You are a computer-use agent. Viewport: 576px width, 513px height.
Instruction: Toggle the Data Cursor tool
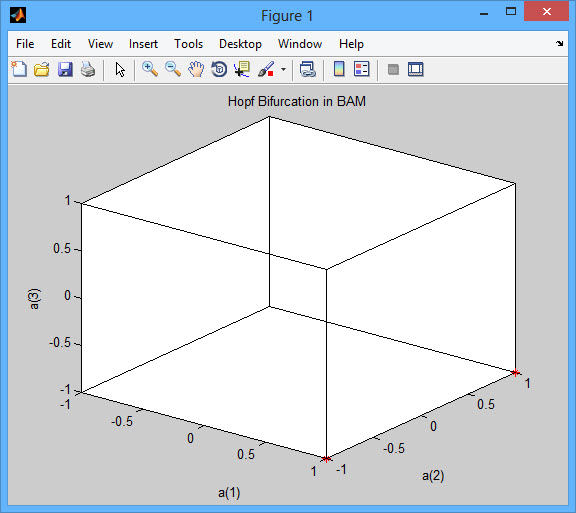point(242,69)
